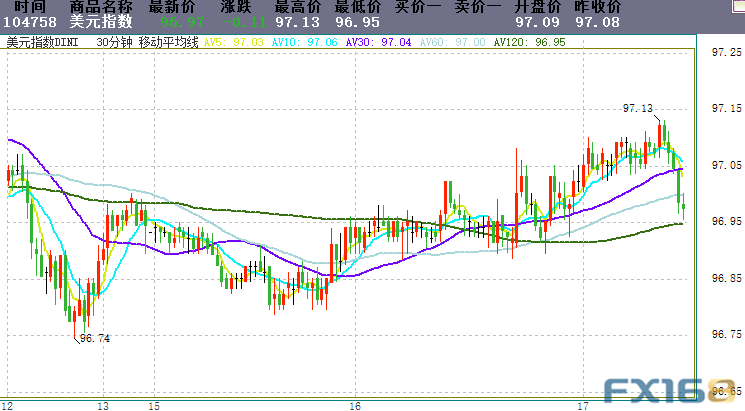Screen dimensions: 745x411
Task: Click the 最新价 column header
Action: point(172,7)
